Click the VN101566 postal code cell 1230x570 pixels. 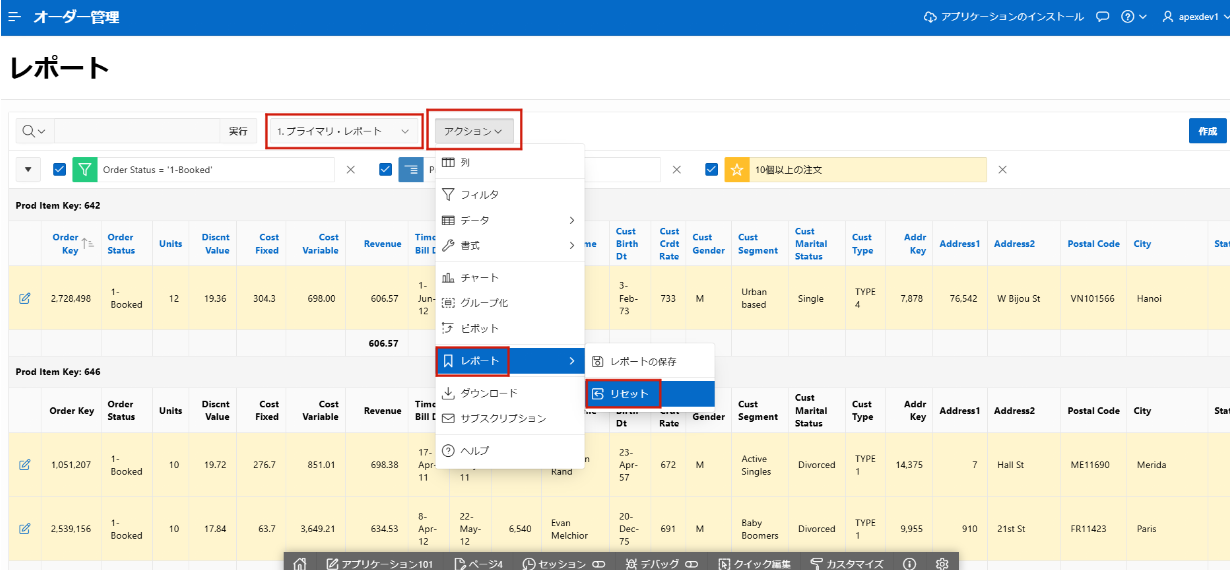1092,298
